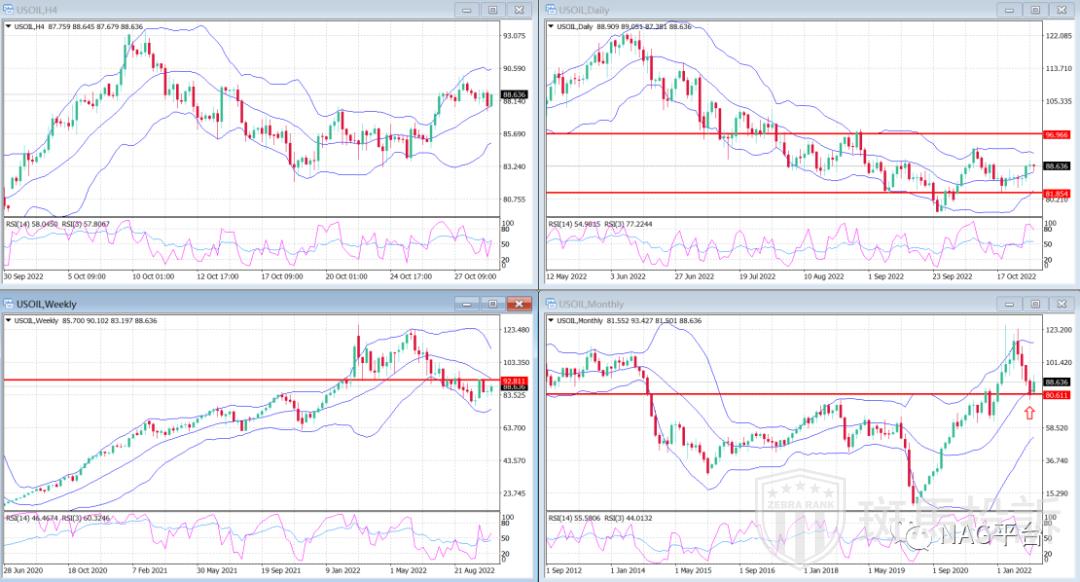Click the 93.075 price scale value in H4 chart
The height and width of the screenshot is (582, 1080).
(x=515, y=36)
